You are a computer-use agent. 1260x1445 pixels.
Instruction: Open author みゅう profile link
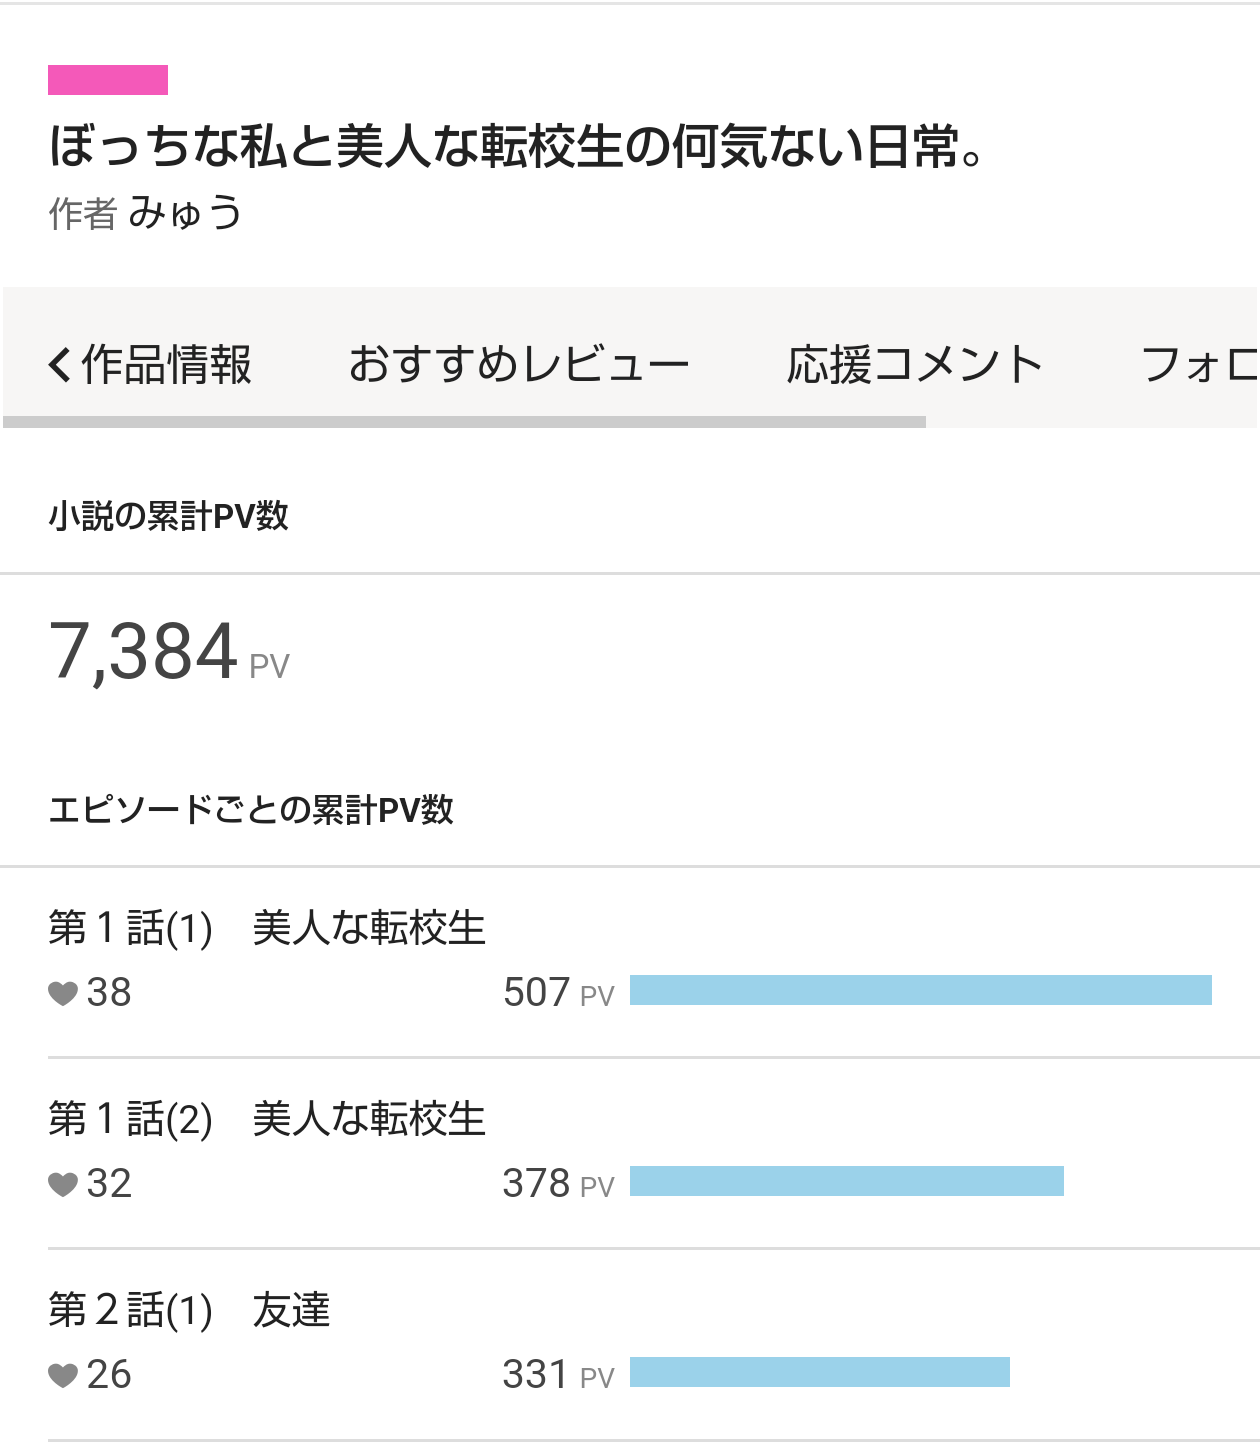tap(185, 213)
